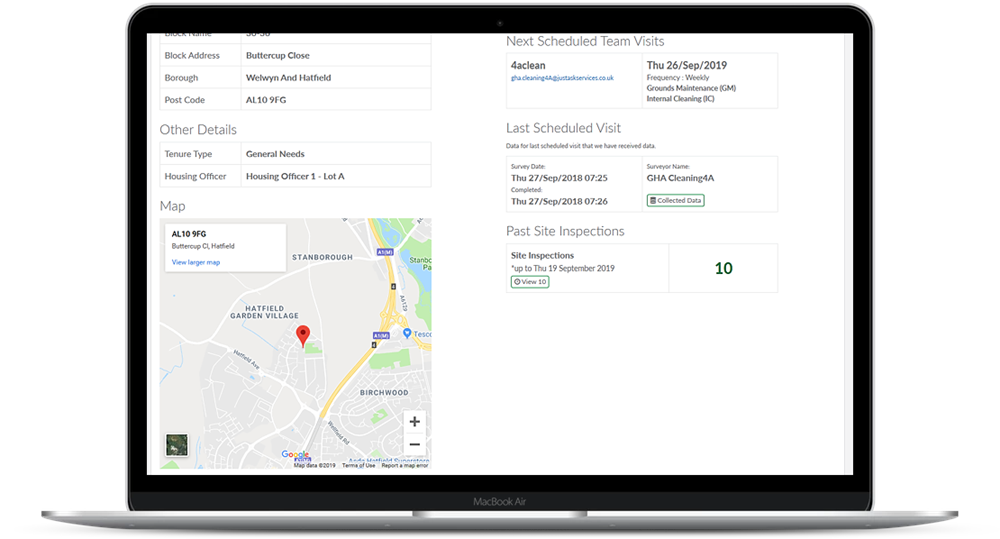Click the Welwyn And Hatfield borough value

point(288,77)
